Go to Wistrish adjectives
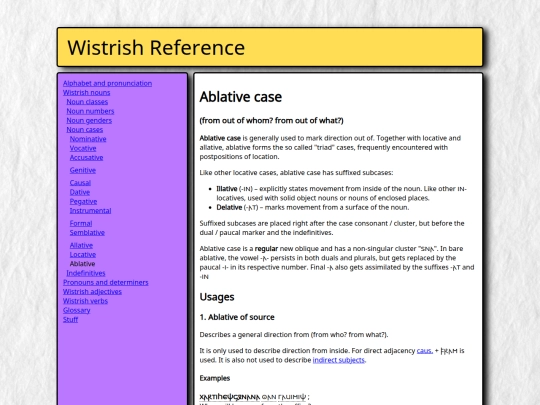This screenshot has height=405, width=540. (92, 292)
